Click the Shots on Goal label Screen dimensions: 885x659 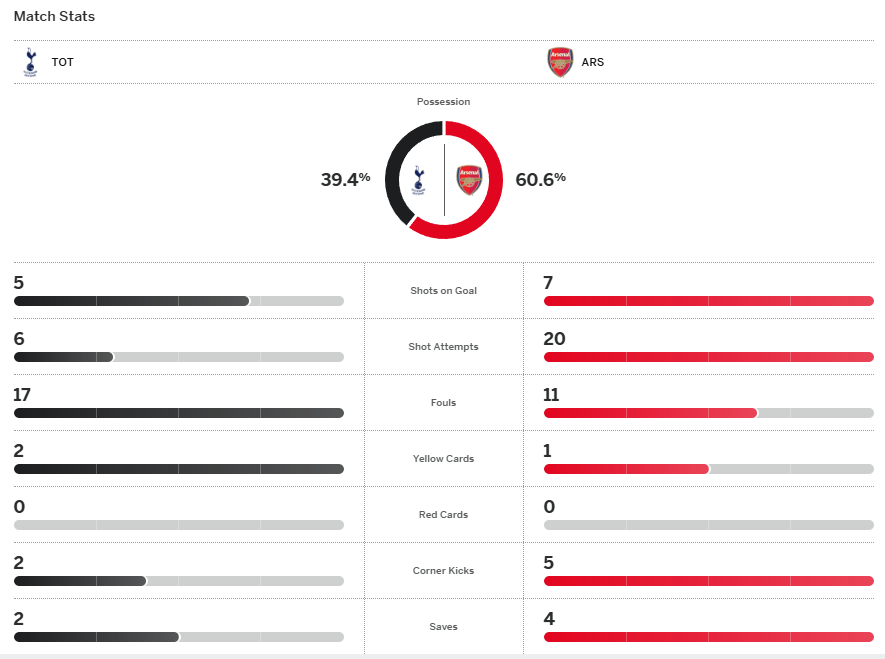coord(443,291)
